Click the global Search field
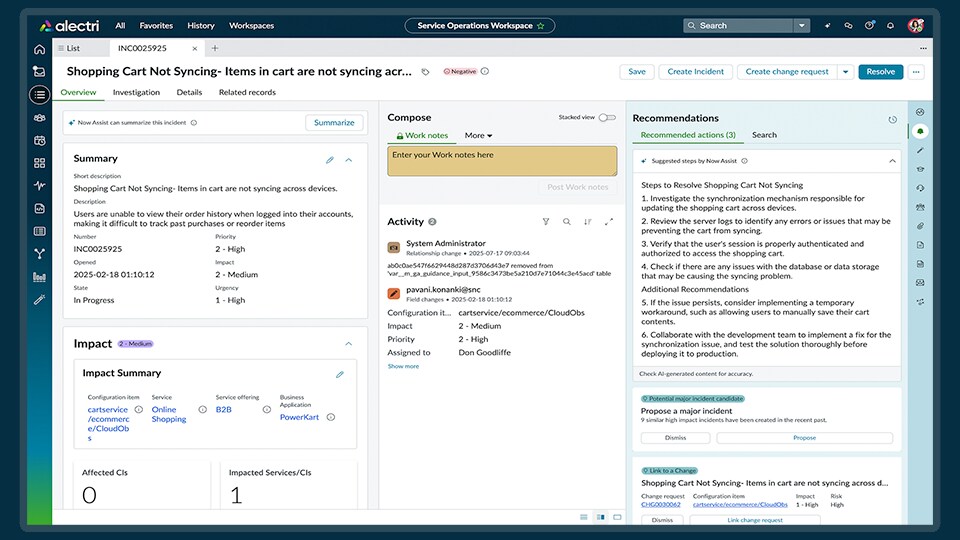Viewport: 960px width, 540px height. point(738,26)
